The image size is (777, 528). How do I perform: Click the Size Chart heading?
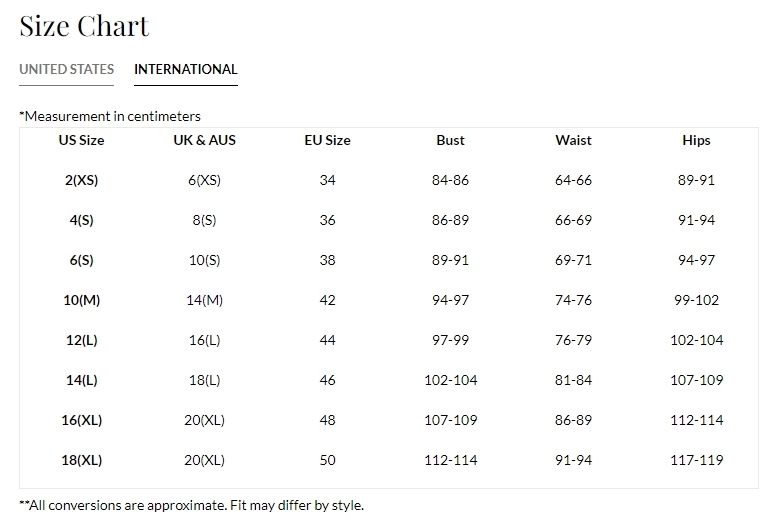tap(84, 26)
